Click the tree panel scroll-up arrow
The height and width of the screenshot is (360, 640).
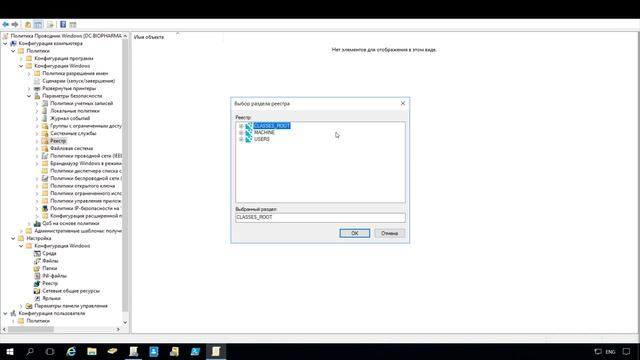click(125, 36)
